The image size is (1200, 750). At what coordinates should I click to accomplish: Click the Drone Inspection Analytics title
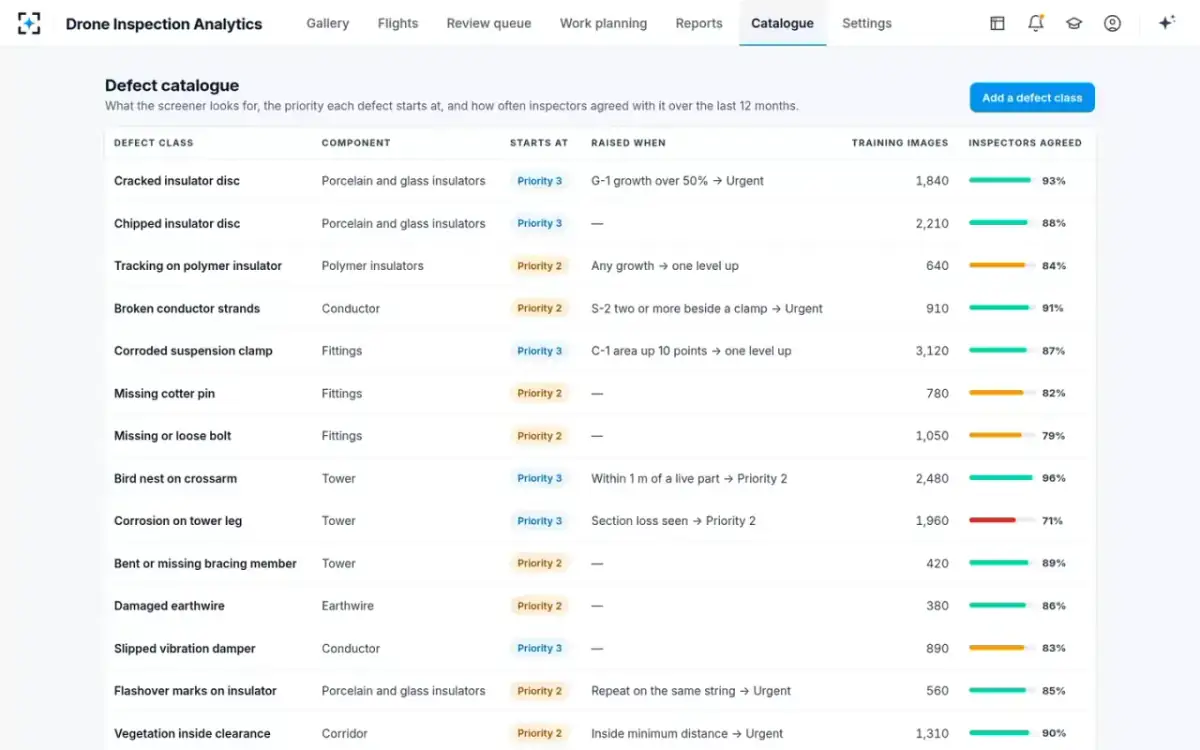(x=164, y=24)
